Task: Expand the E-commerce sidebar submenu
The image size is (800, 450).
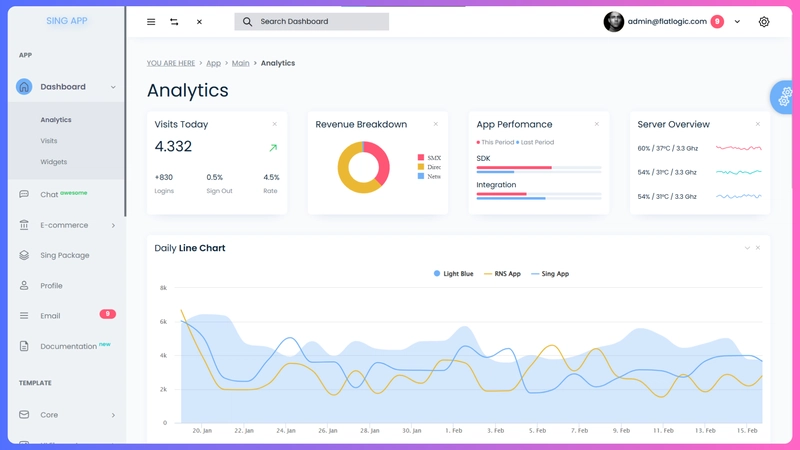Action: coord(113,226)
